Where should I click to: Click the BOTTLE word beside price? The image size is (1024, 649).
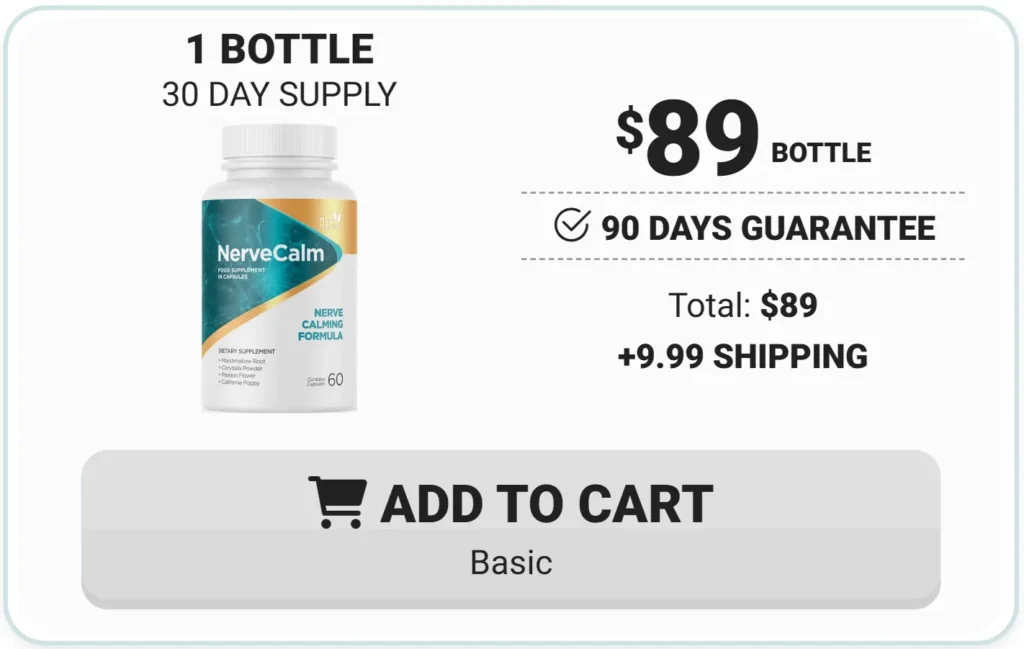tap(821, 153)
